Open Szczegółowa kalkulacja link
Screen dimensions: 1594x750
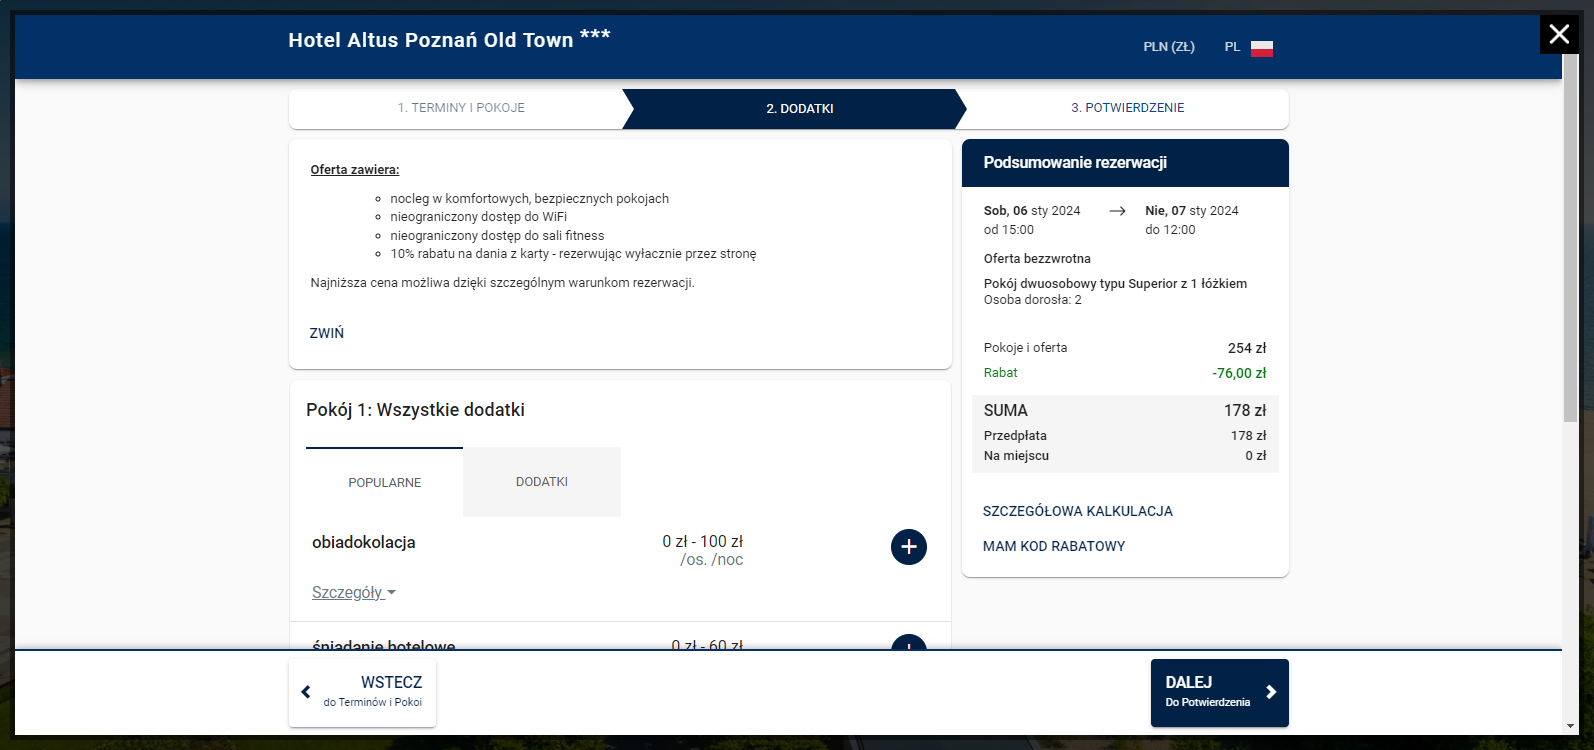pos(1078,511)
